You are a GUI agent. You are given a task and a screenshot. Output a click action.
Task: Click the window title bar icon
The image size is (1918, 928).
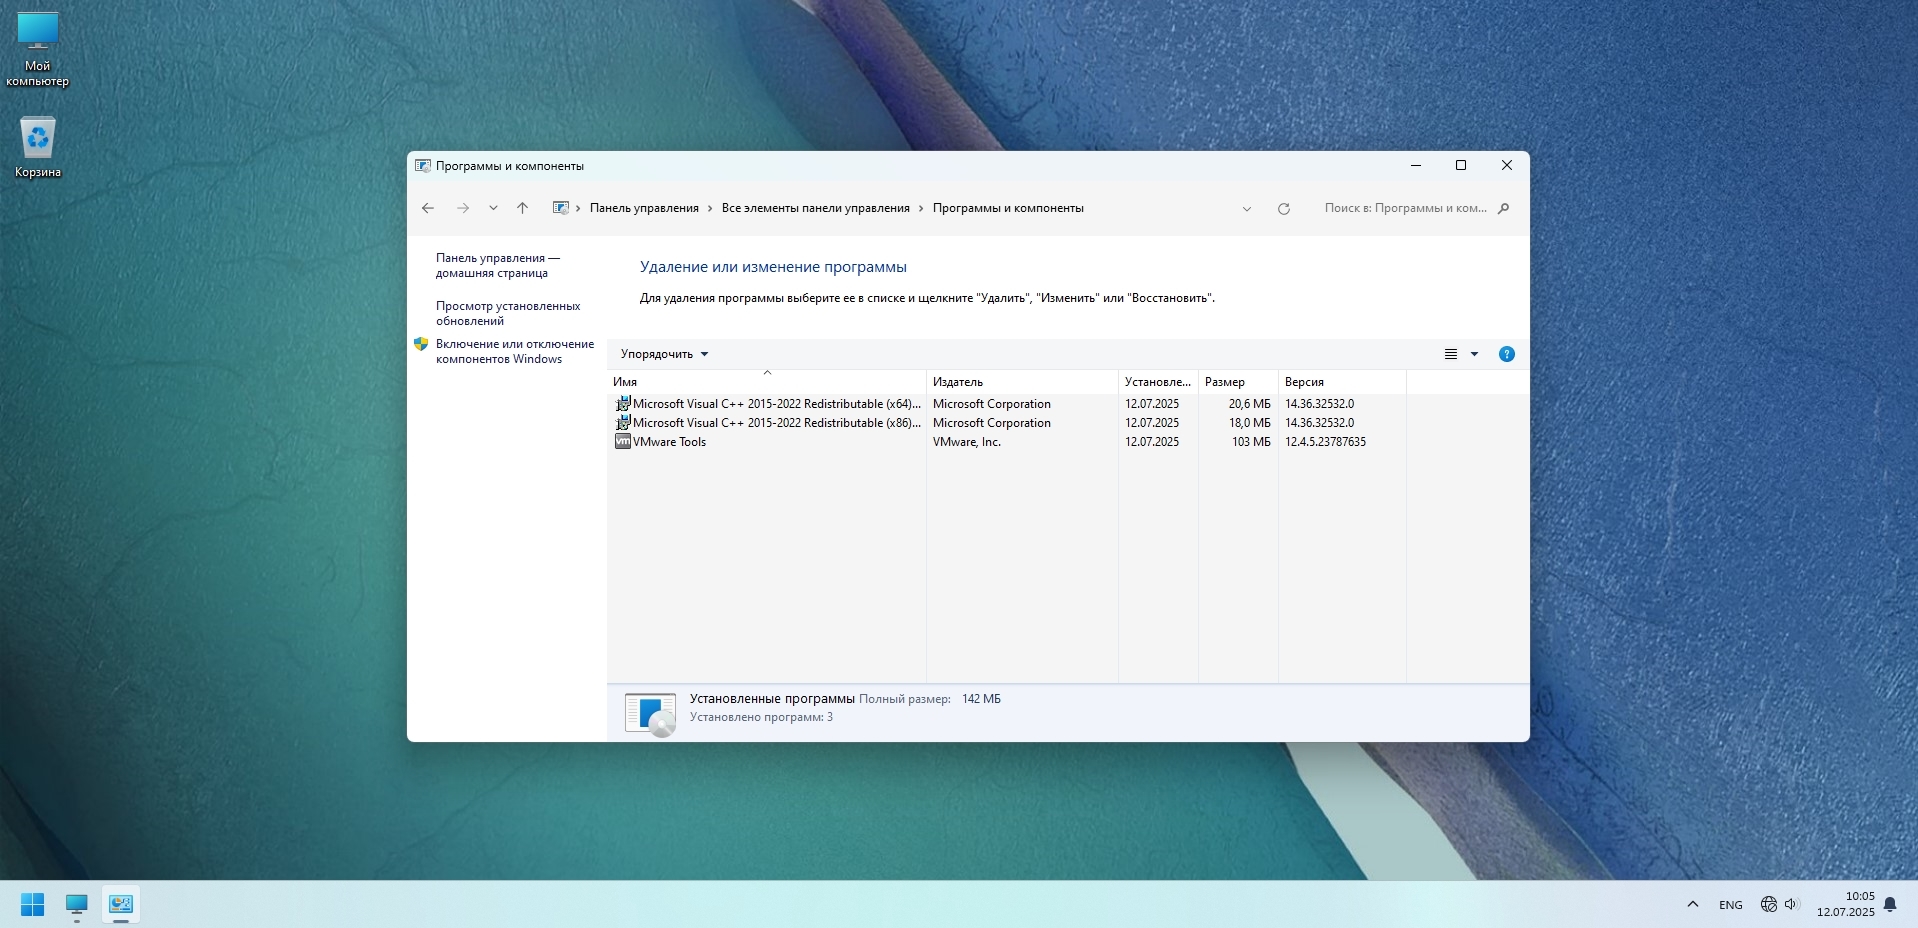tap(423, 166)
